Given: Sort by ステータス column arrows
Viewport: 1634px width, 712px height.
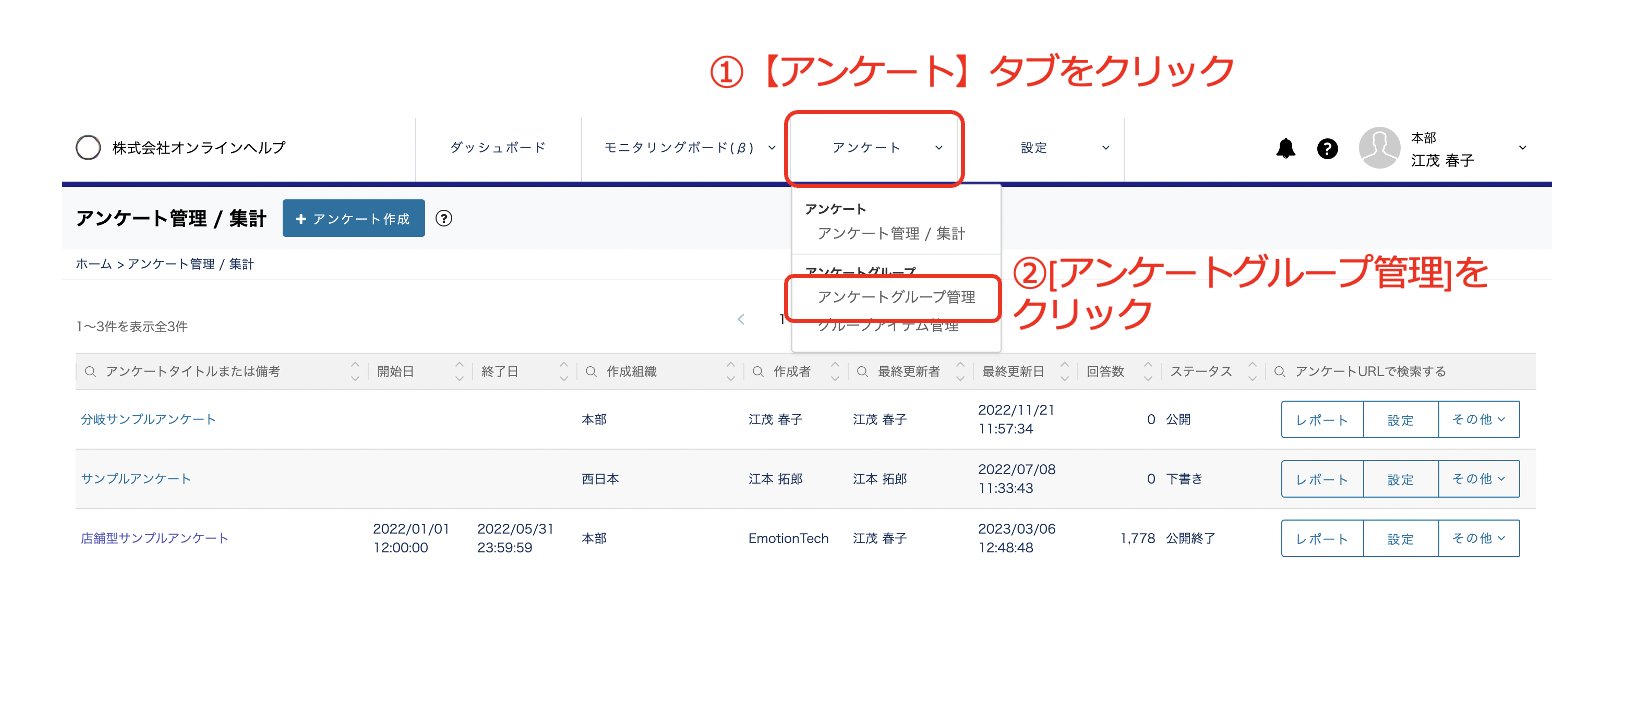Looking at the screenshot, I should [x=1252, y=372].
